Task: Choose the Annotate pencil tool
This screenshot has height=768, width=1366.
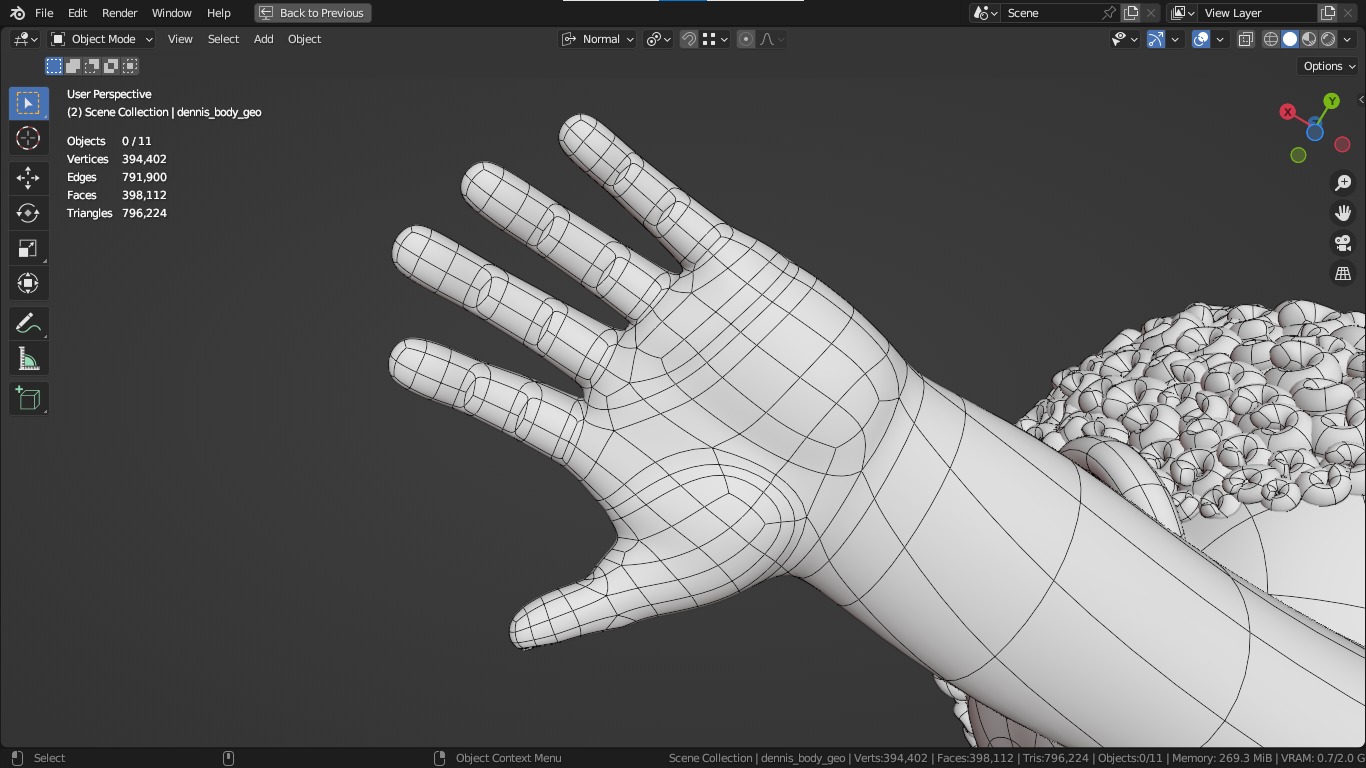Action: click(x=28, y=324)
